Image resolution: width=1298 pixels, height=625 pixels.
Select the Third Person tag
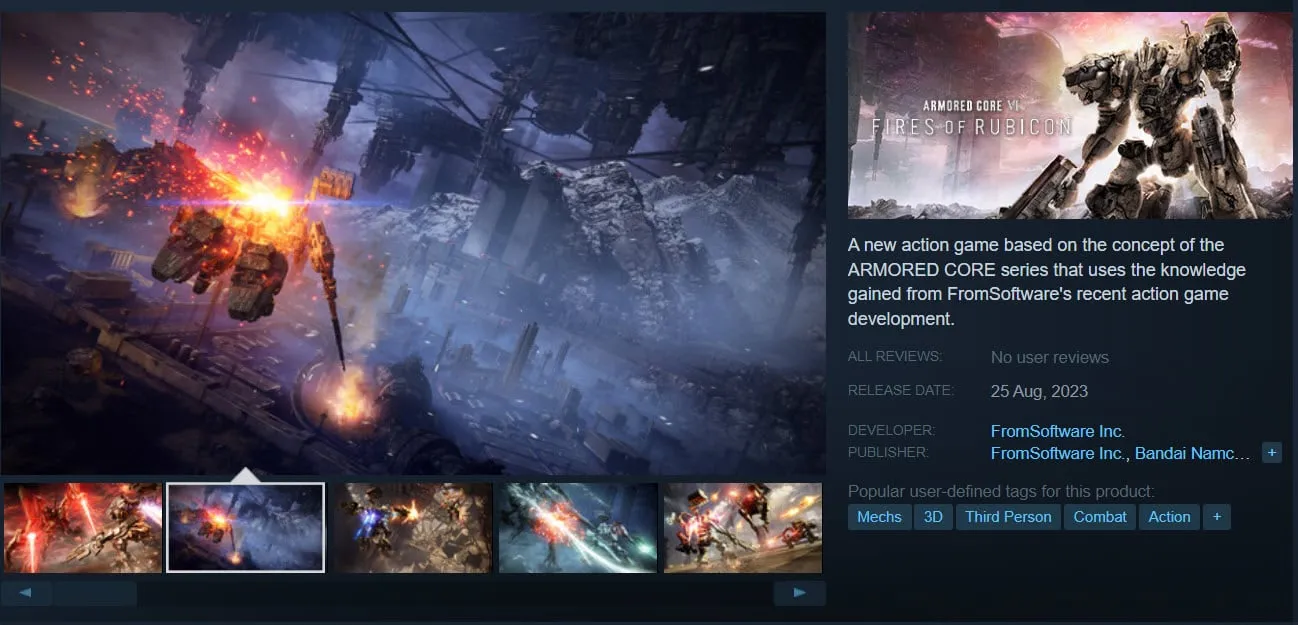click(x=1008, y=517)
